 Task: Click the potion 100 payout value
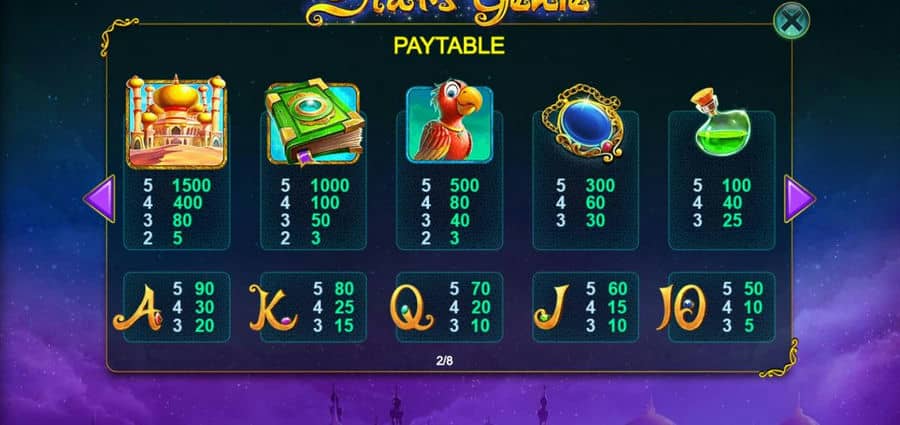click(737, 186)
